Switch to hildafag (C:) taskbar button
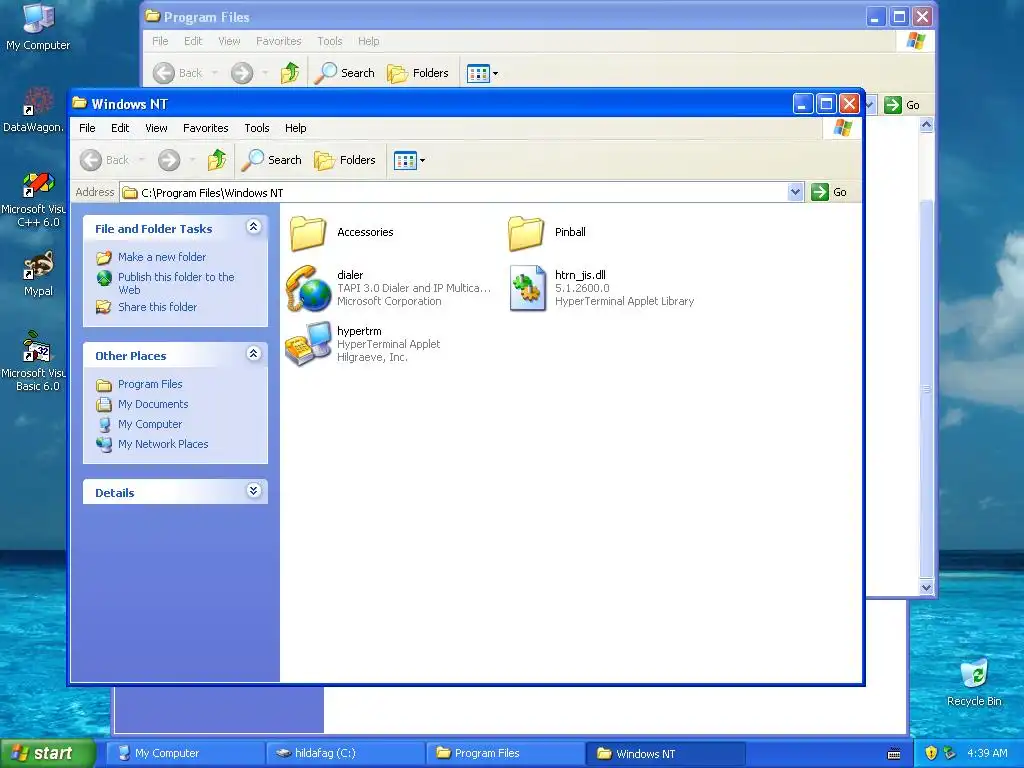This screenshot has height=768, width=1024. pos(345,753)
